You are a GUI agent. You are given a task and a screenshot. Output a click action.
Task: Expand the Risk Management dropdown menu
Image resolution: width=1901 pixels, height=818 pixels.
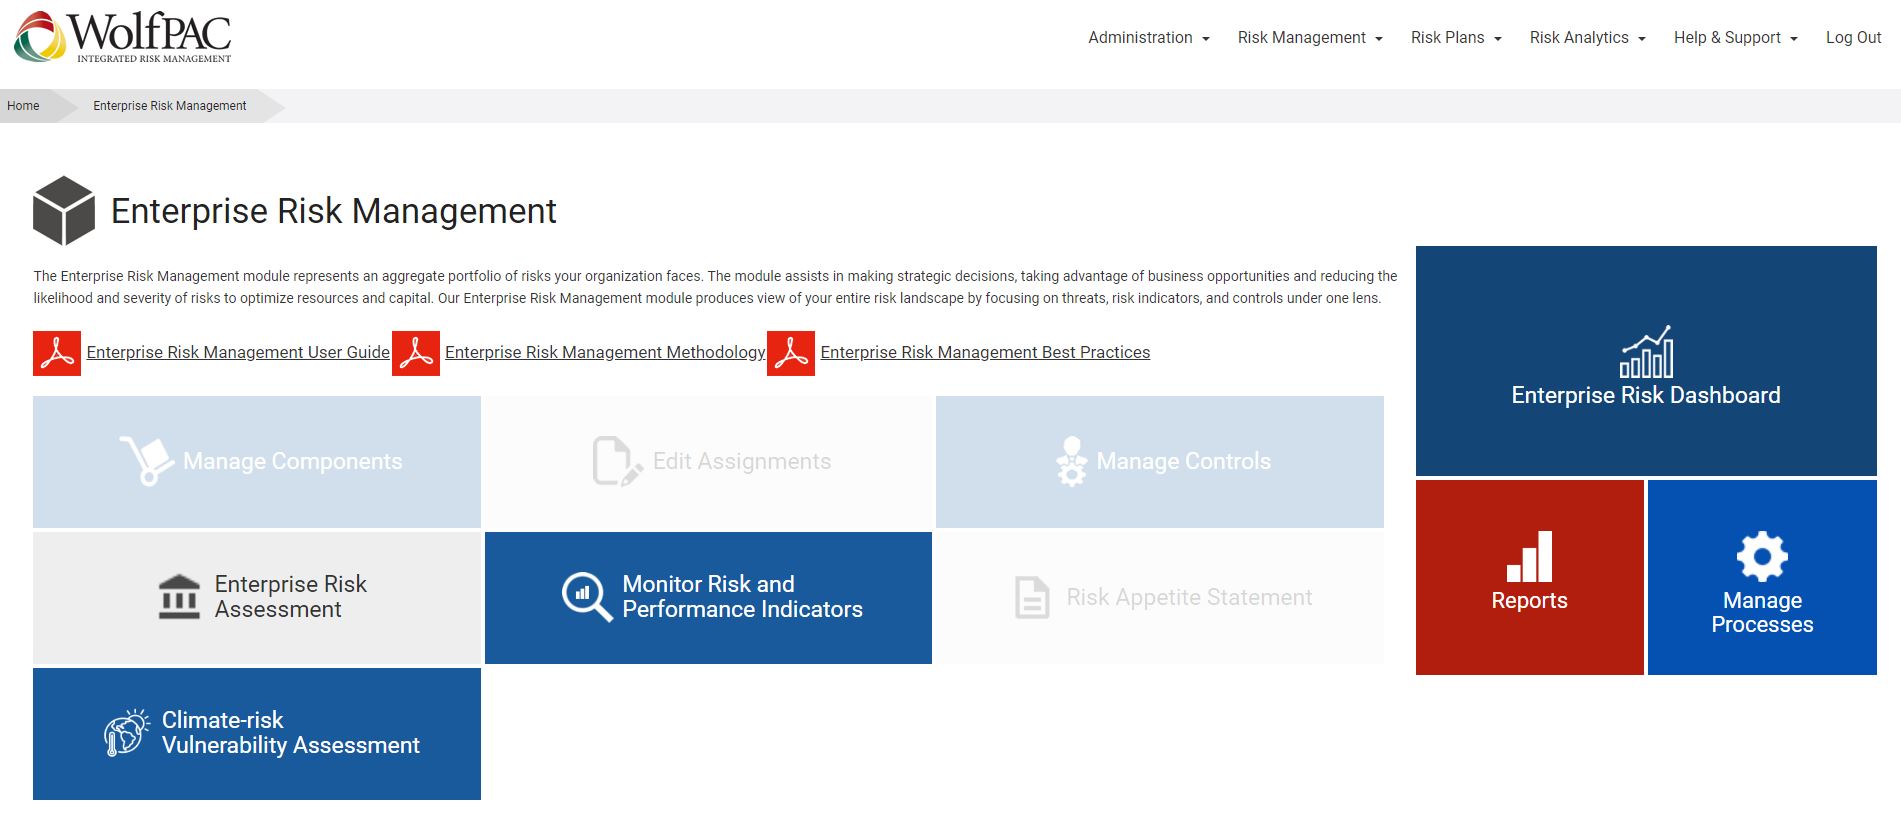pos(1309,38)
